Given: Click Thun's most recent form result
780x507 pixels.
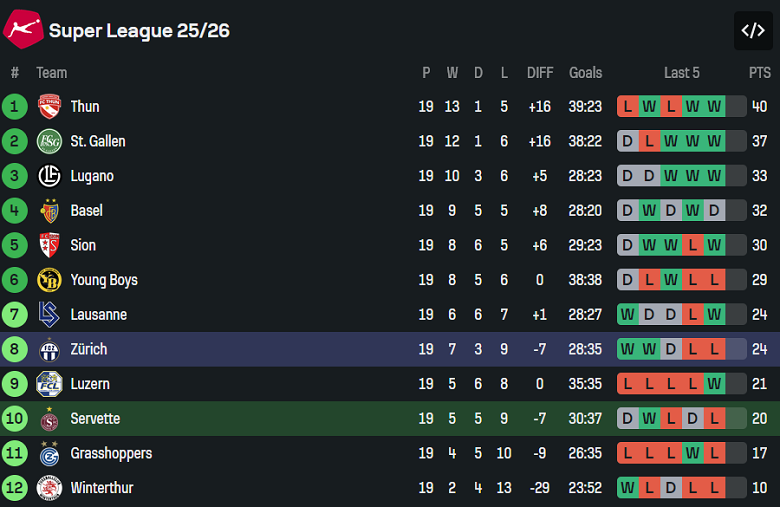Looking at the screenshot, I should tap(715, 107).
